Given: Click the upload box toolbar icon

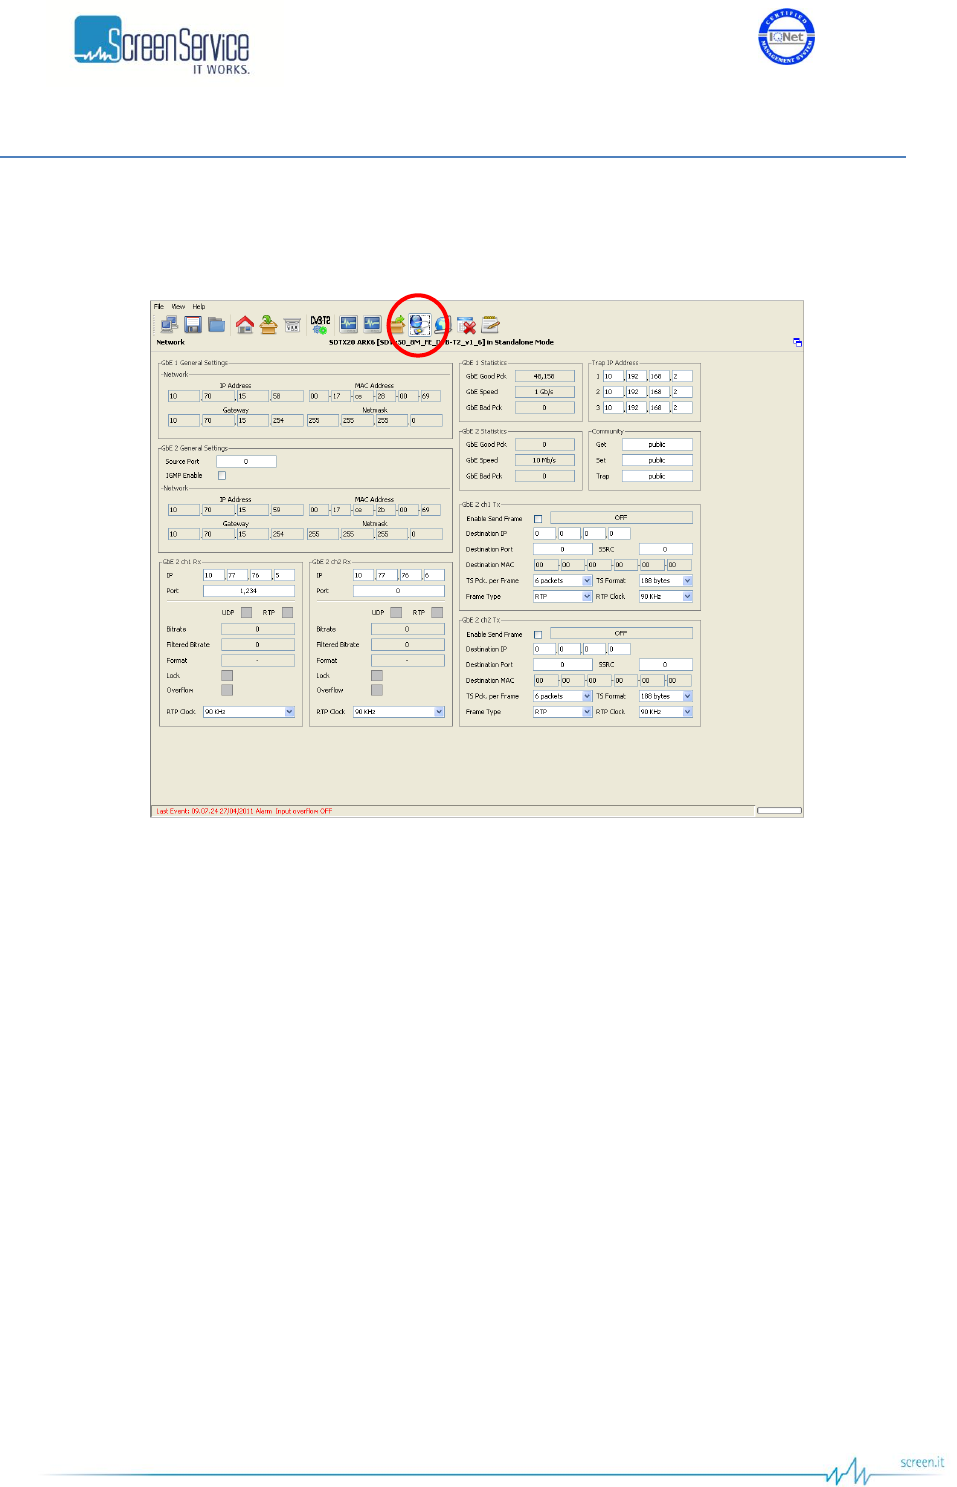Looking at the screenshot, I should click(268, 324).
